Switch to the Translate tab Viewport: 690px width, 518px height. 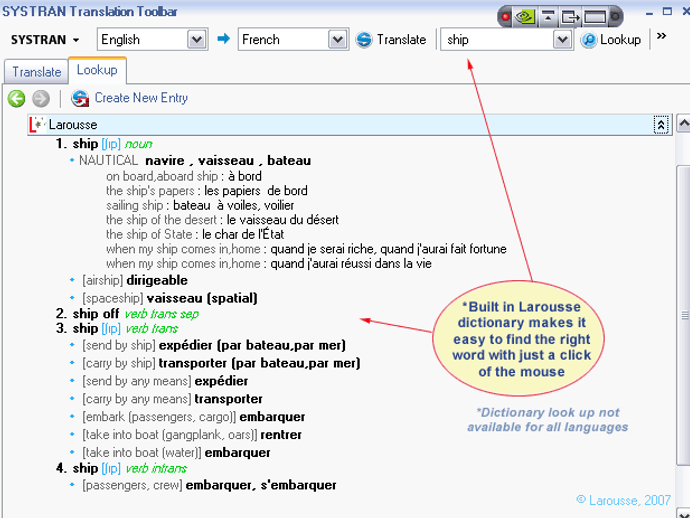point(37,72)
